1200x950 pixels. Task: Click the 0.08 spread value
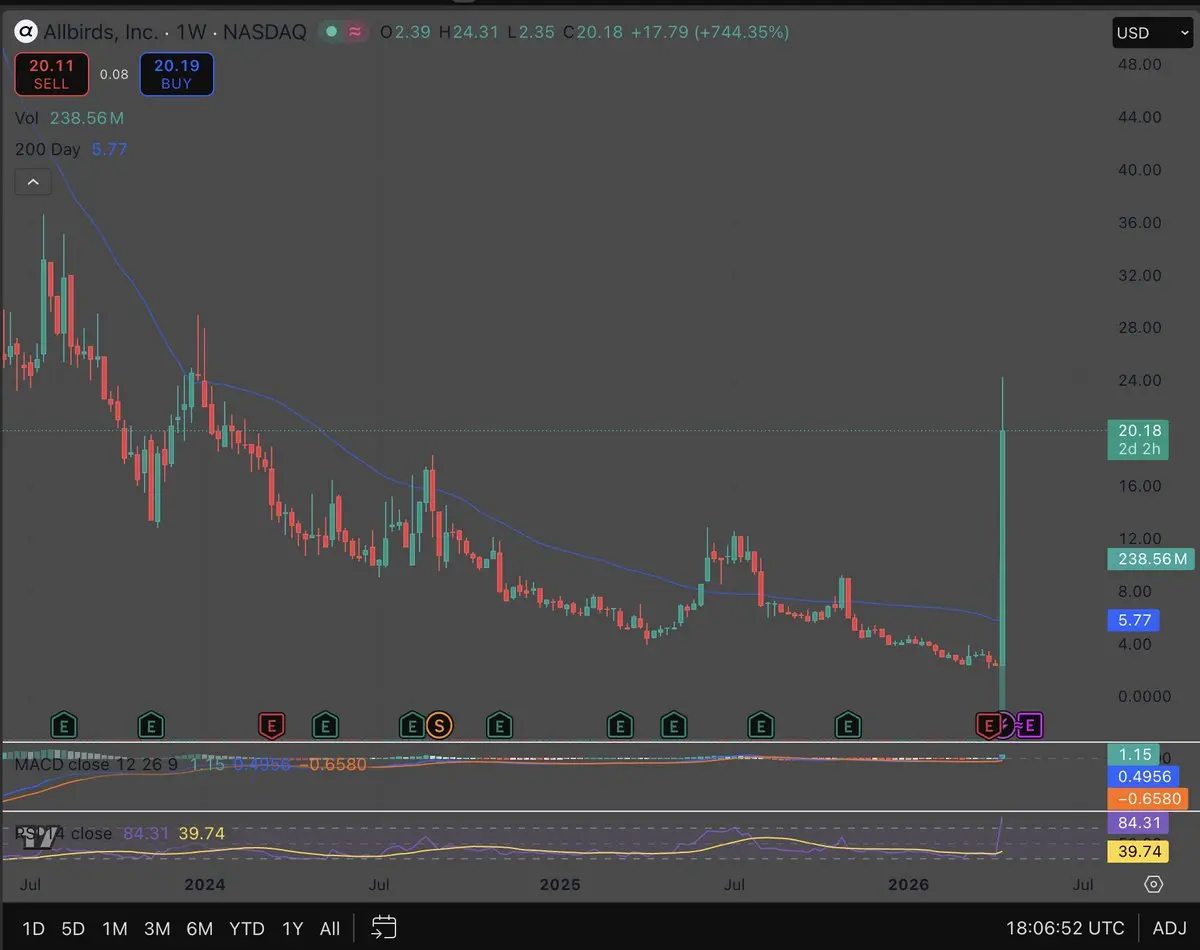point(114,74)
